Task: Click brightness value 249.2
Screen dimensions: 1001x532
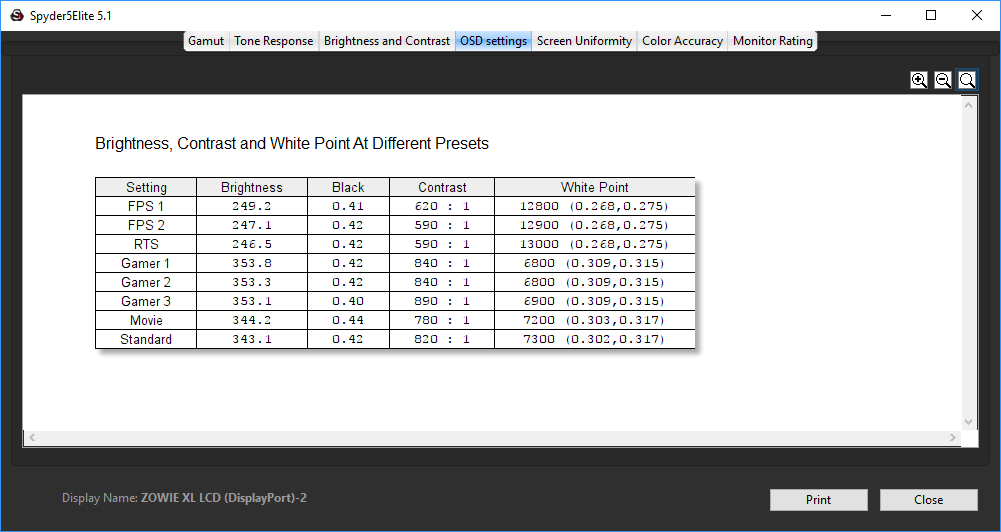Action: click(x=252, y=206)
